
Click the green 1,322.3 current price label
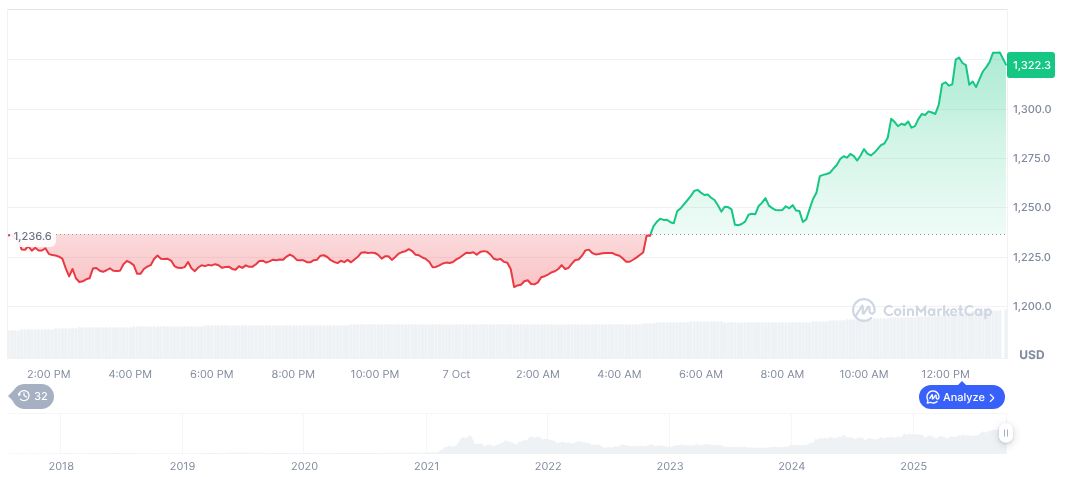coord(1031,65)
